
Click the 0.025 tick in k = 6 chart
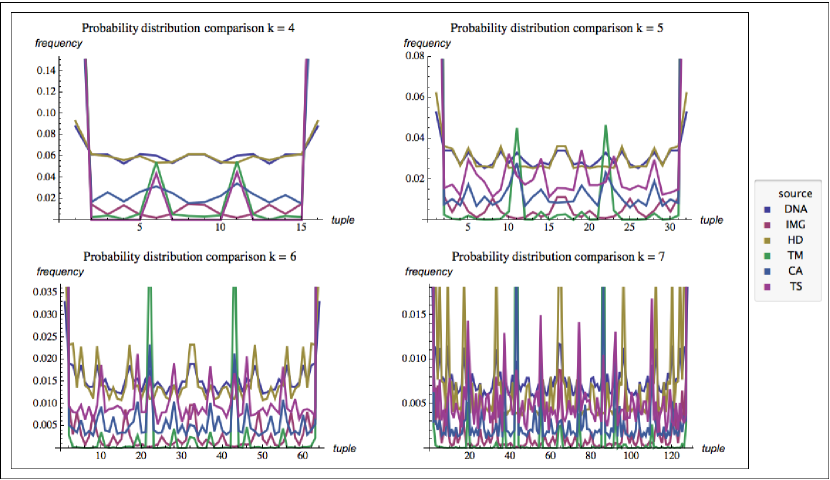tap(43, 337)
